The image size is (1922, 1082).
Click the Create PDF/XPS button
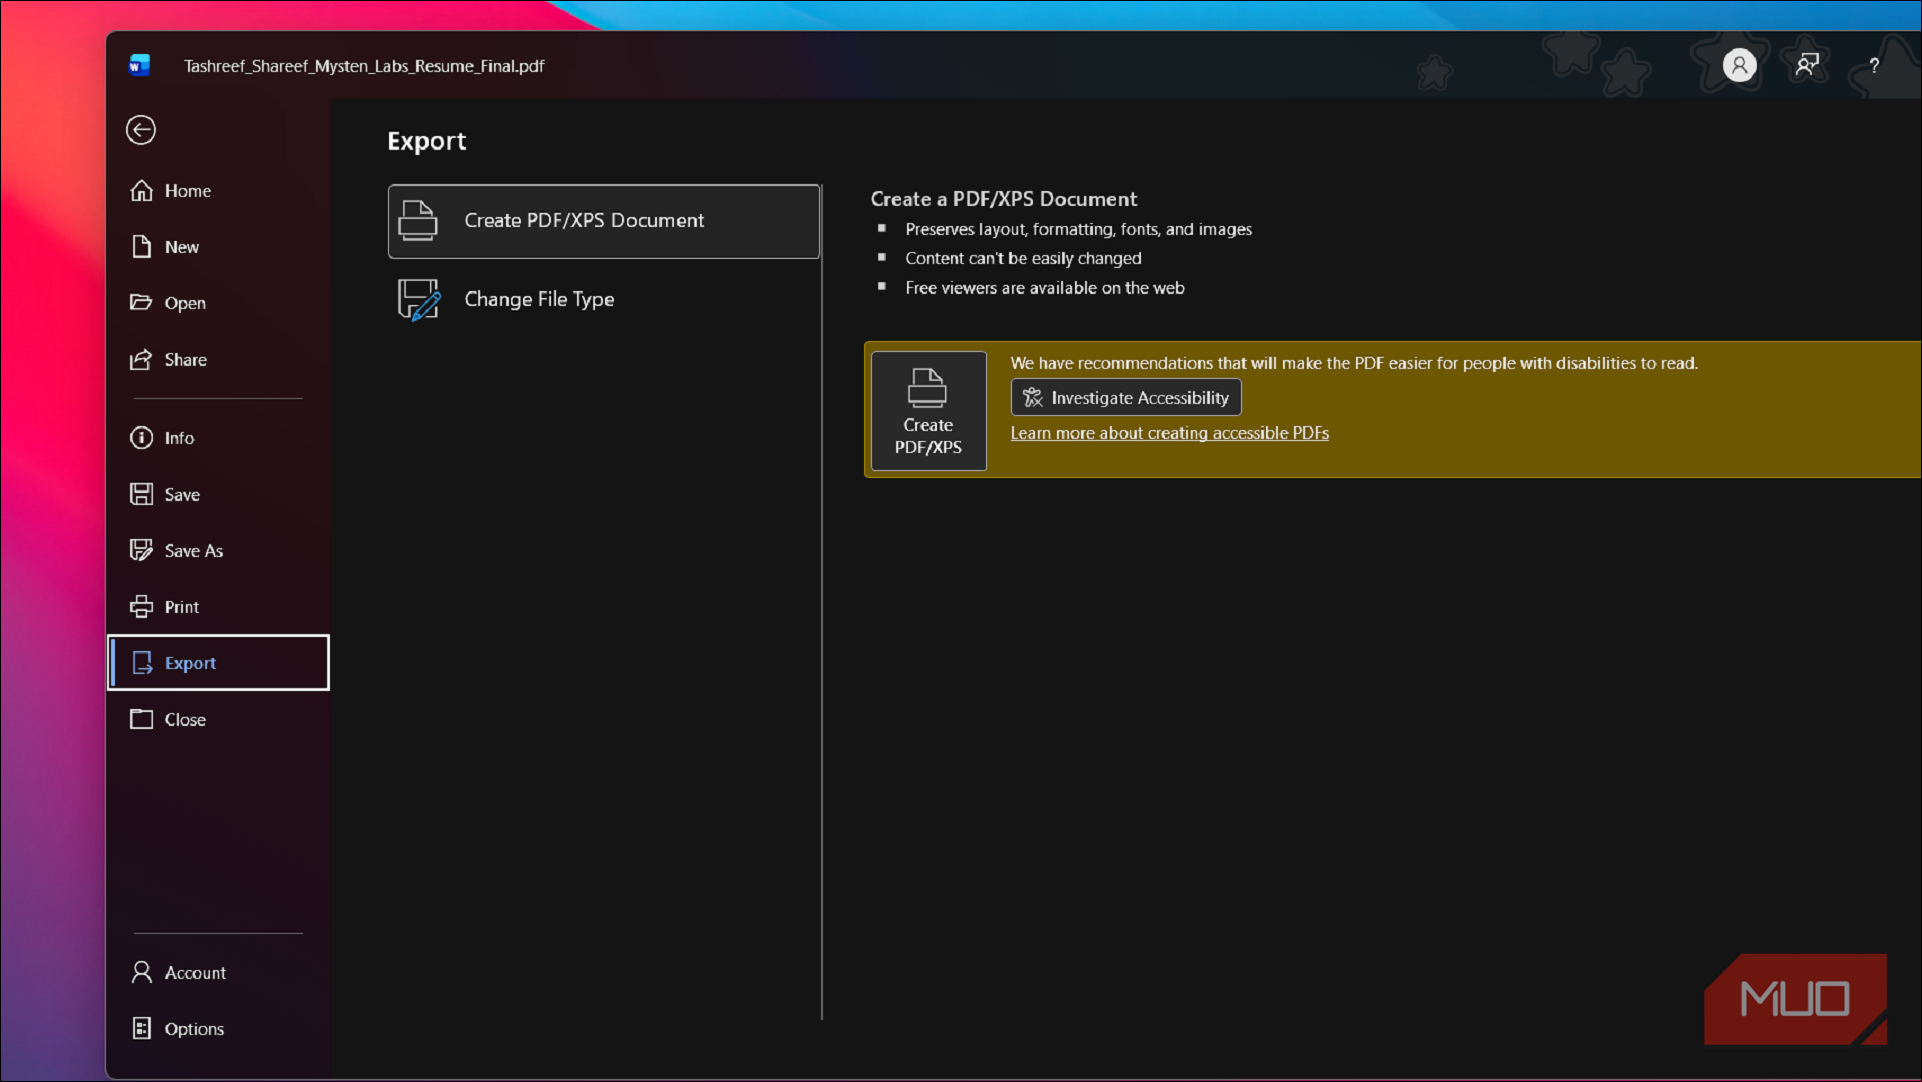point(928,411)
